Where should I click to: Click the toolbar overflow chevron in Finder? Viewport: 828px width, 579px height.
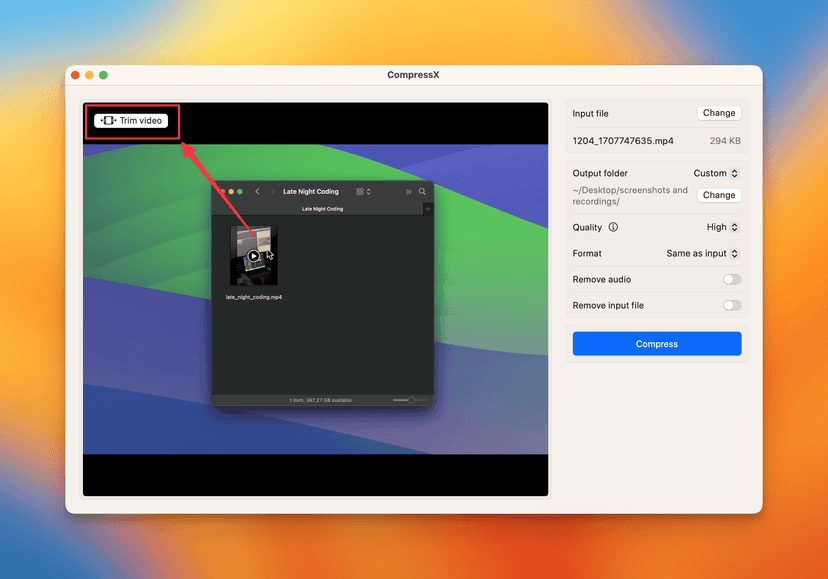(408, 191)
